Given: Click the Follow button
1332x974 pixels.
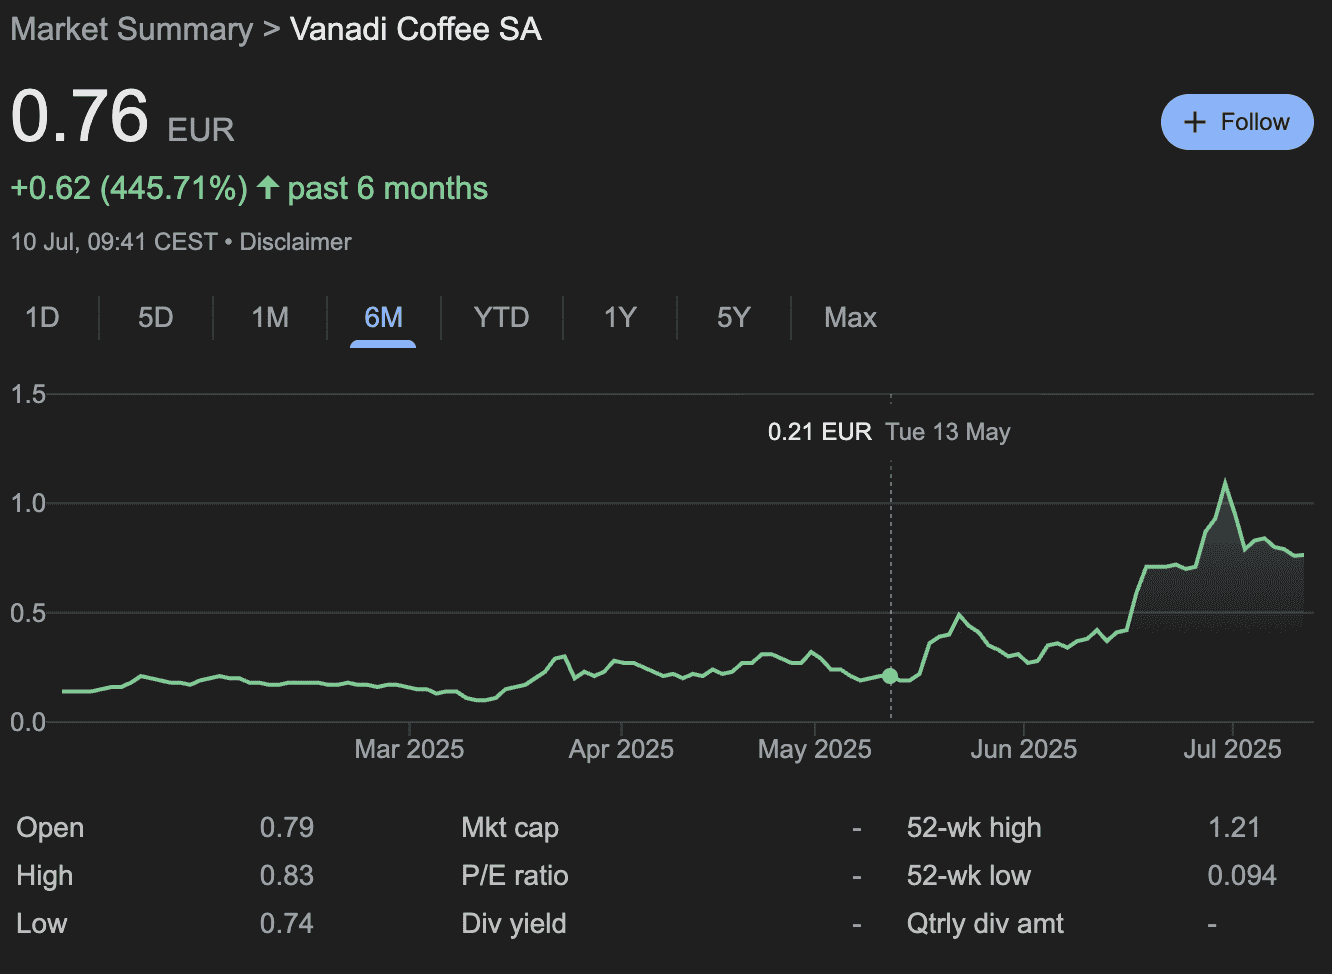Looking at the screenshot, I should click(1236, 122).
